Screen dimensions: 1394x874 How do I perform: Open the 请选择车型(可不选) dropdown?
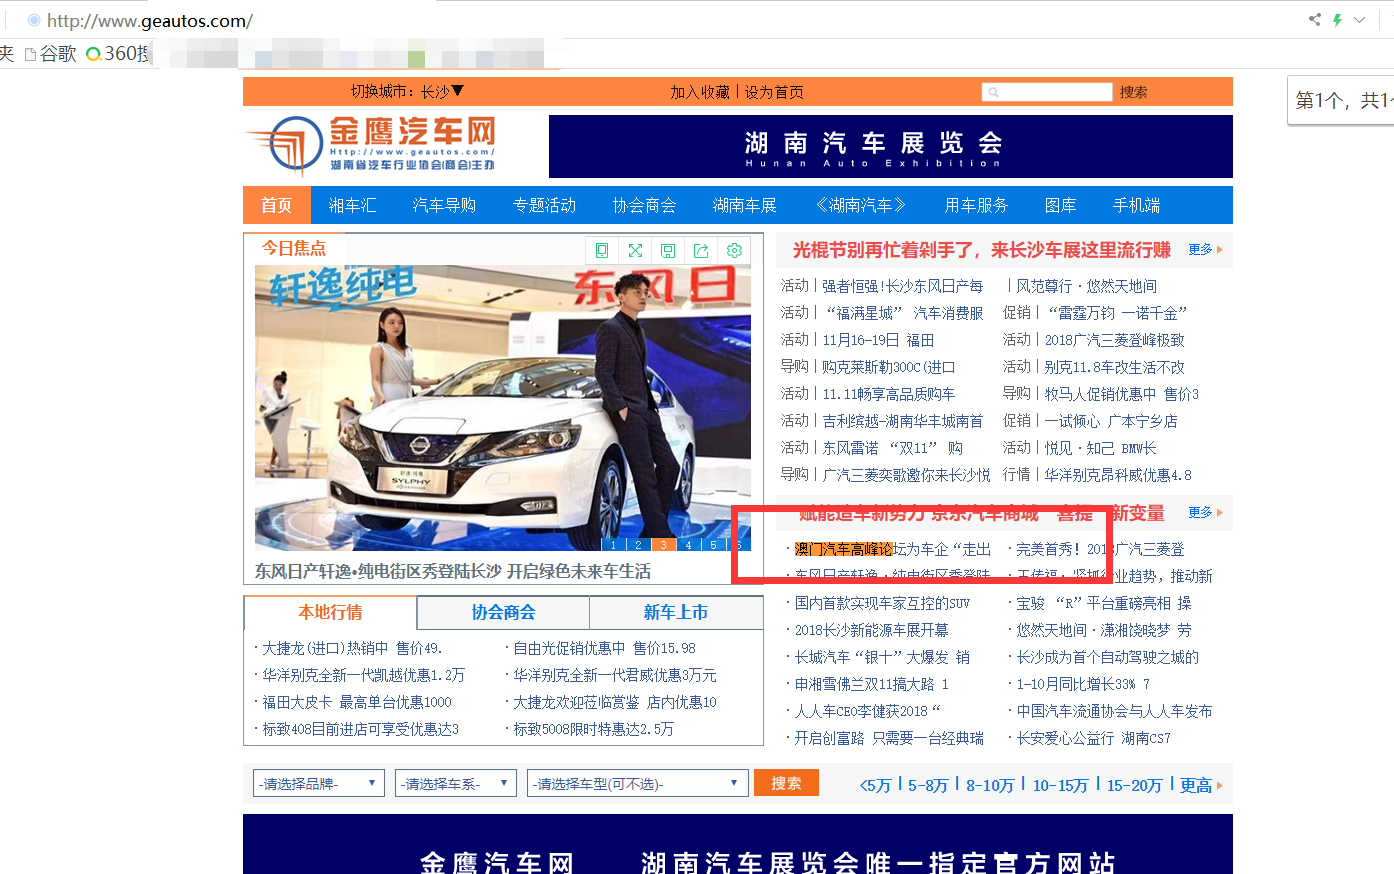pyautogui.click(x=638, y=783)
